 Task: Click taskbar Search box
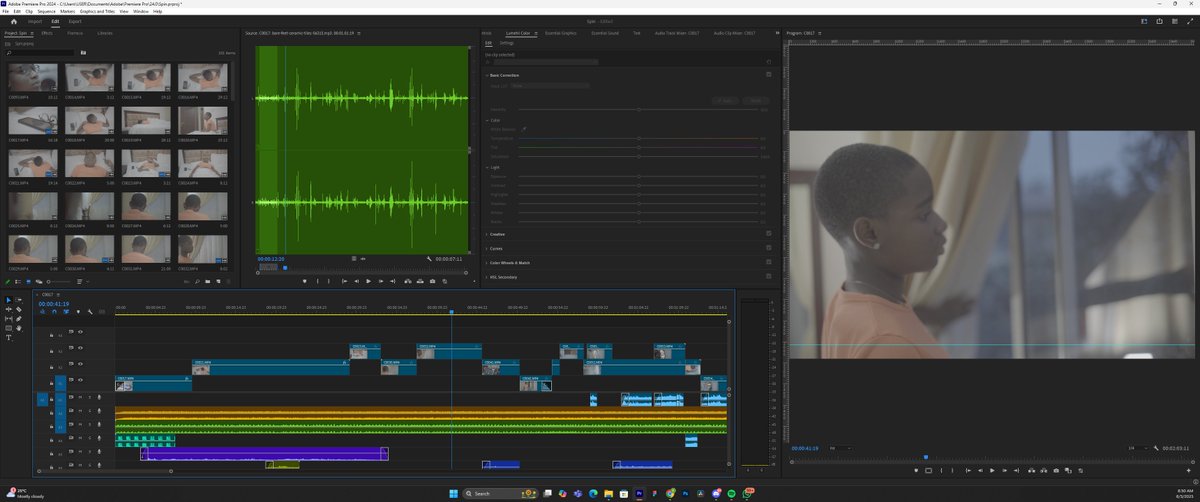tap(501, 493)
